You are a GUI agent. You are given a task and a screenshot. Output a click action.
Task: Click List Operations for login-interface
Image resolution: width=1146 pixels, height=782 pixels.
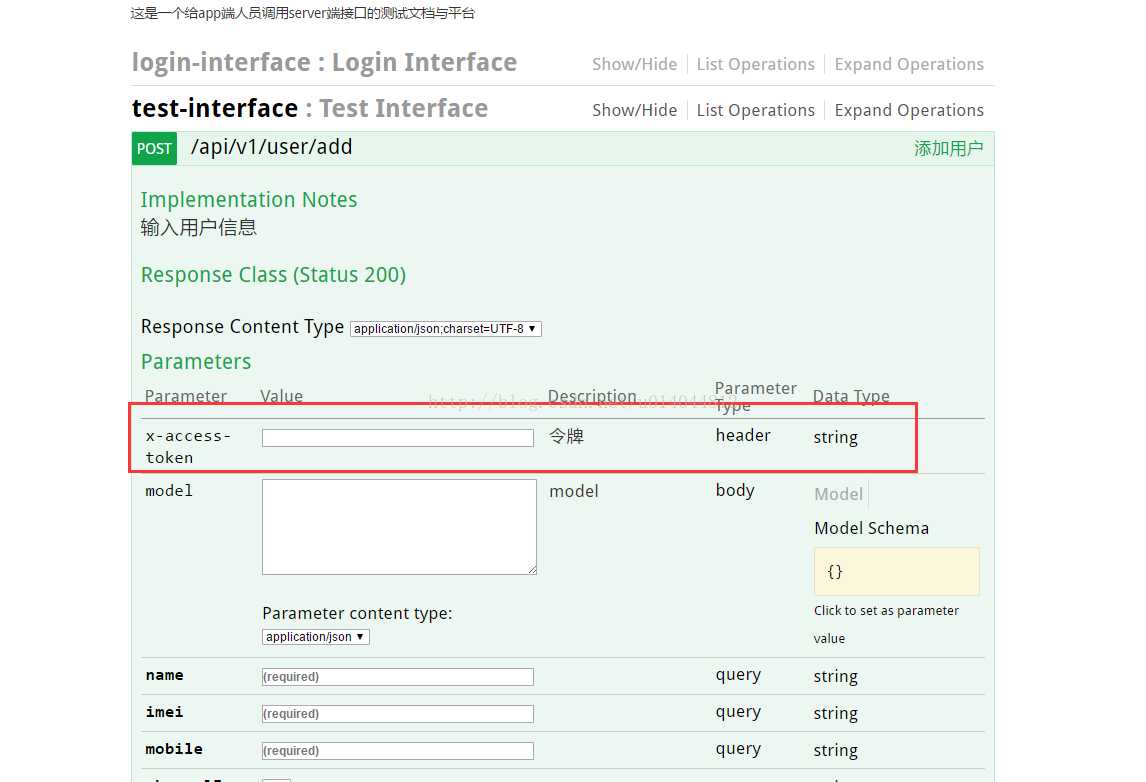coord(755,64)
